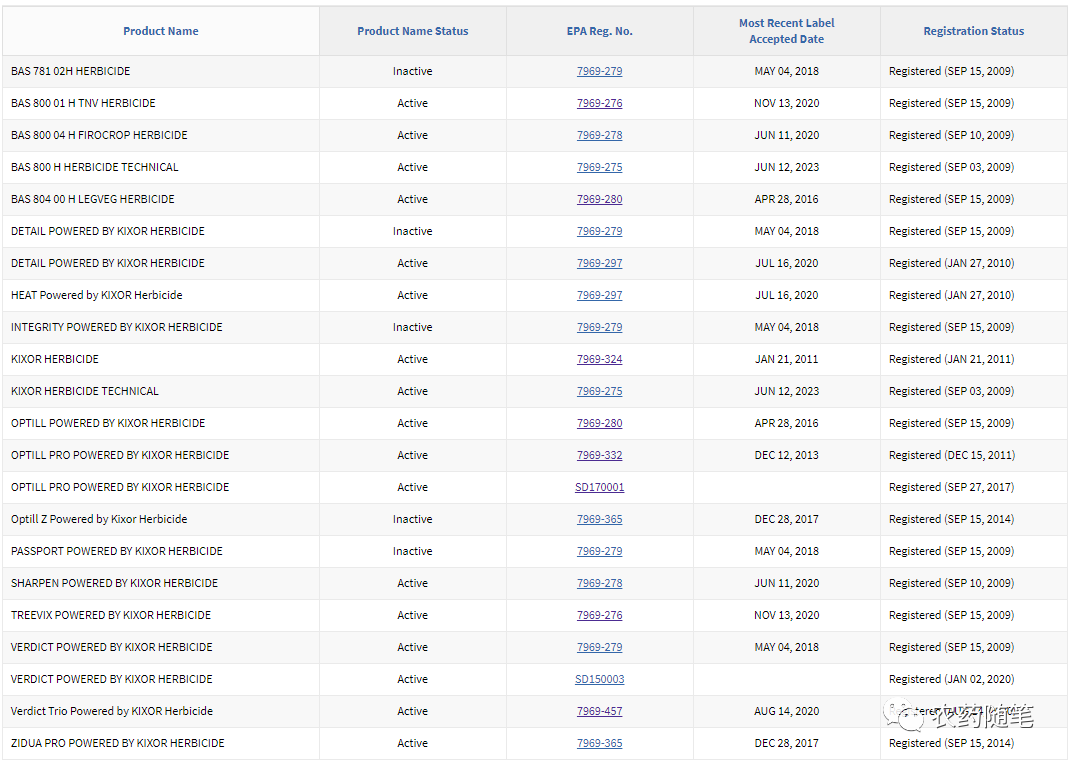Select Optill Z Powered by Kixor Herbicide name
The image size is (1069, 763).
99,520
